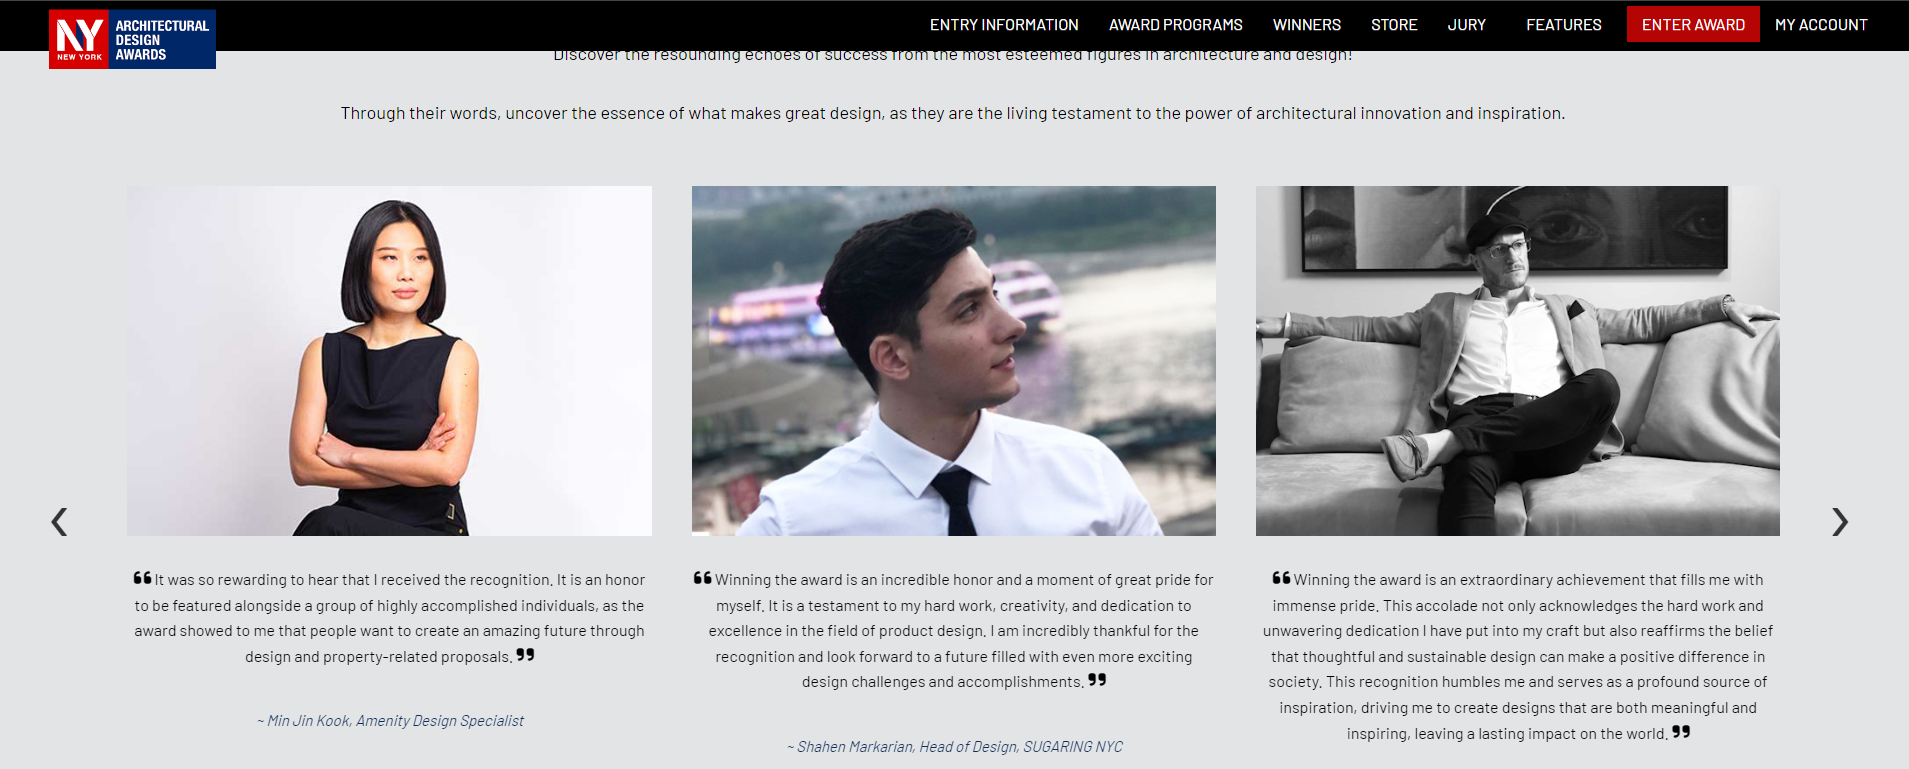Click Shahen Markarian's portrait photo
The width and height of the screenshot is (1909, 769).
pos(954,361)
